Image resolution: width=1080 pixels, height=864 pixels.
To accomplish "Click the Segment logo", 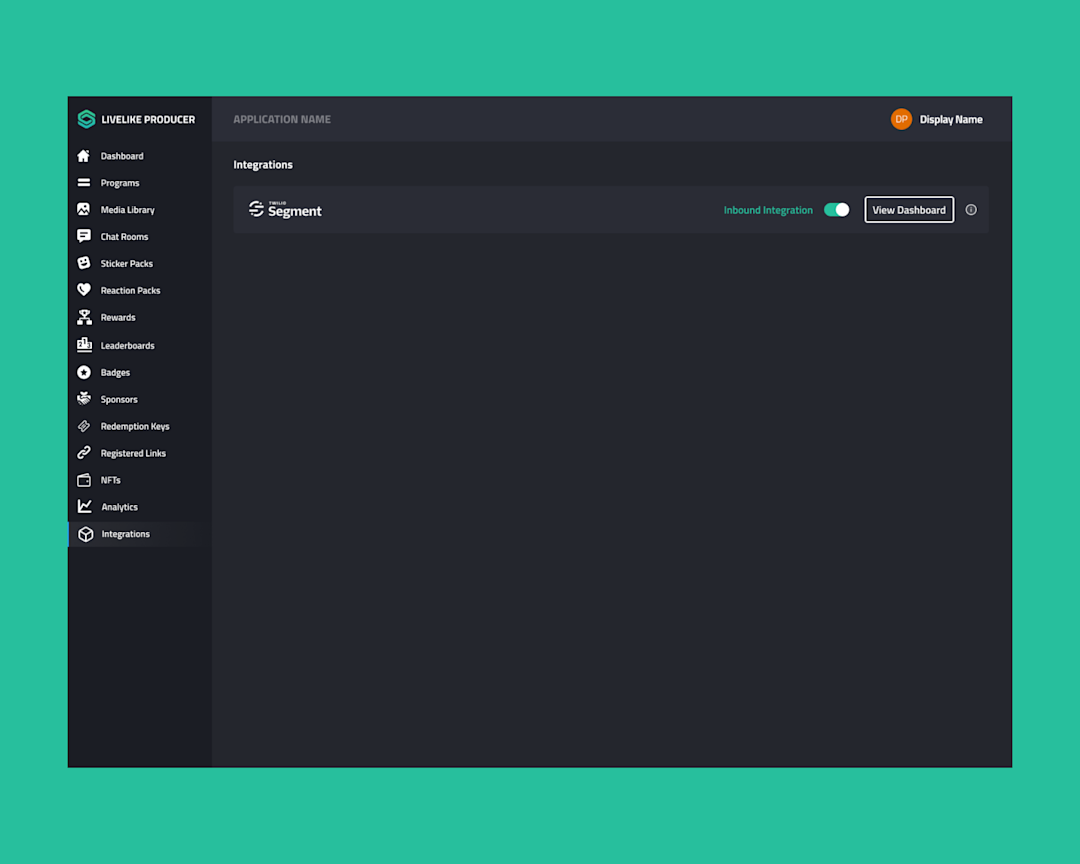I will [x=285, y=209].
